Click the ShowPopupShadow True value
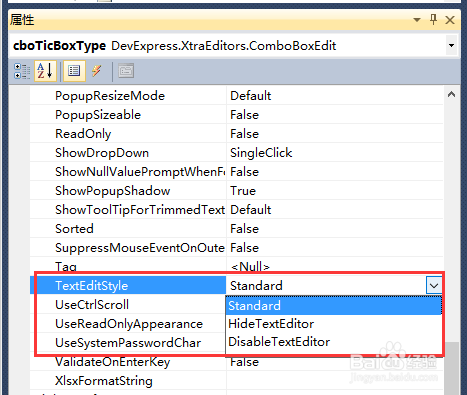This screenshot has height=395, width=467. coord(335,191)
